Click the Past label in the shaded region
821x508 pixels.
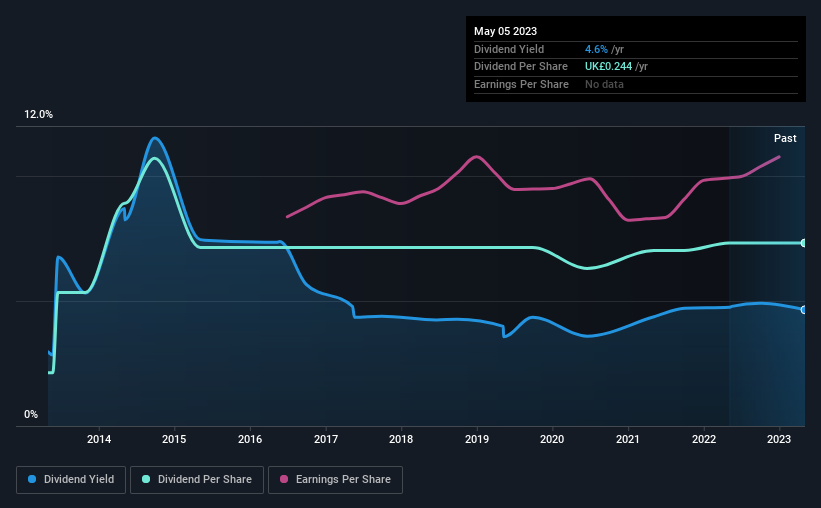(x=785, y=138)
